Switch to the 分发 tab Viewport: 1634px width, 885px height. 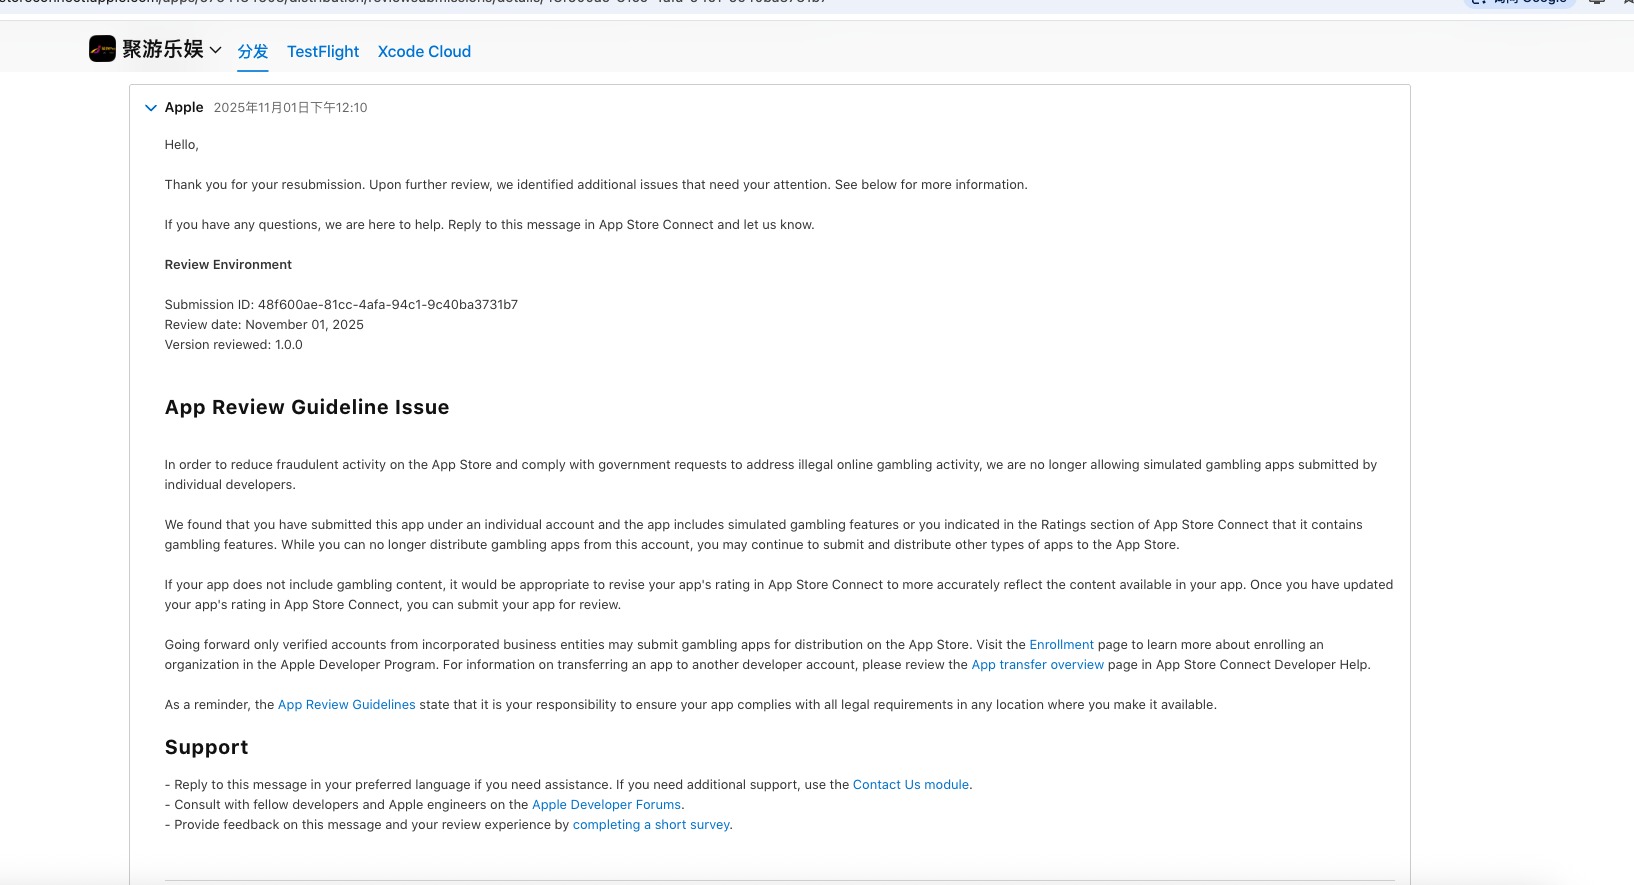tap(253, 52)
